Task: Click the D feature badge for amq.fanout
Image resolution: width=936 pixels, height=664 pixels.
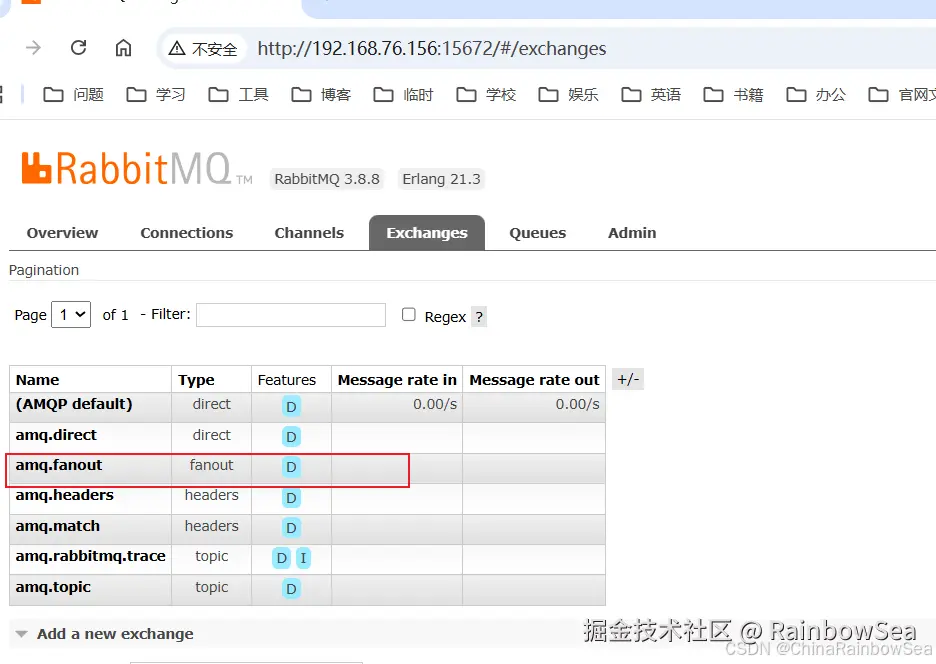Action: click(x=291, y=467)
